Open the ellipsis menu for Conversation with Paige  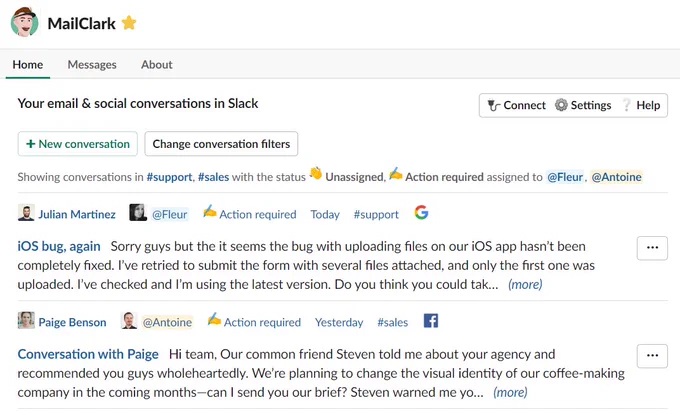pyautogui.click(x=652, y=356)
